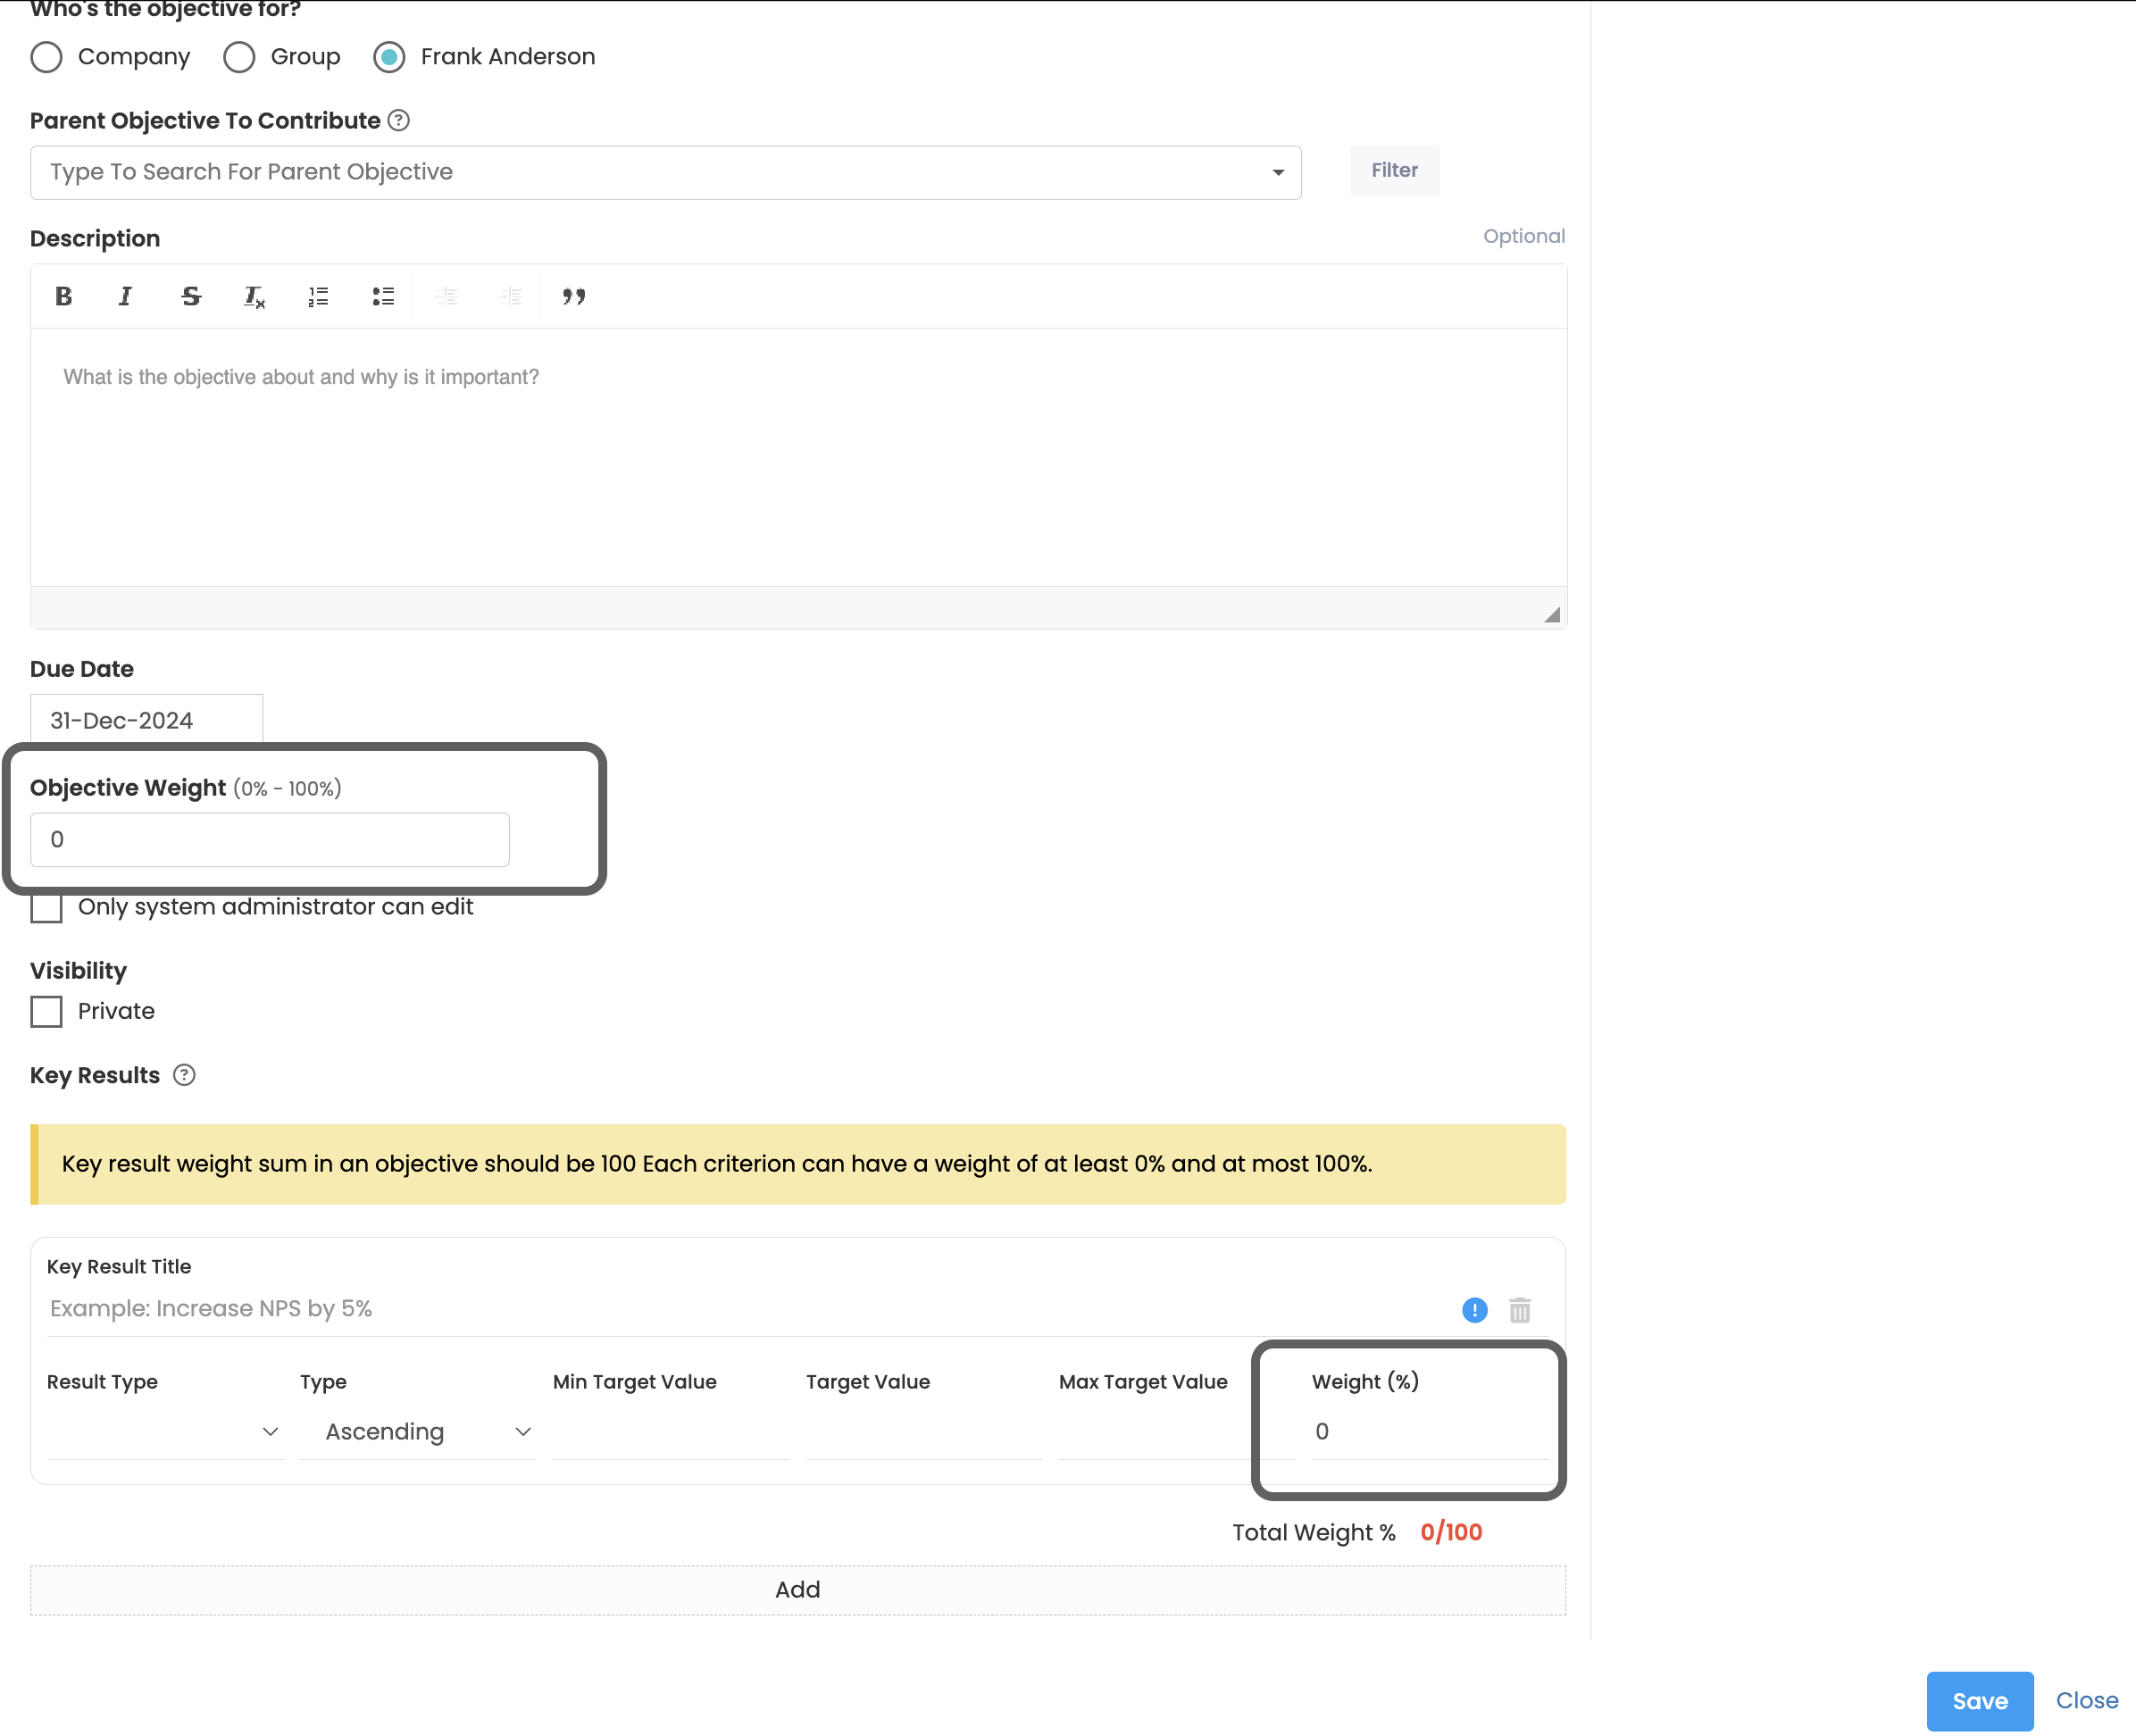Open Parent Objective help tooltip icon

(399, 121)
